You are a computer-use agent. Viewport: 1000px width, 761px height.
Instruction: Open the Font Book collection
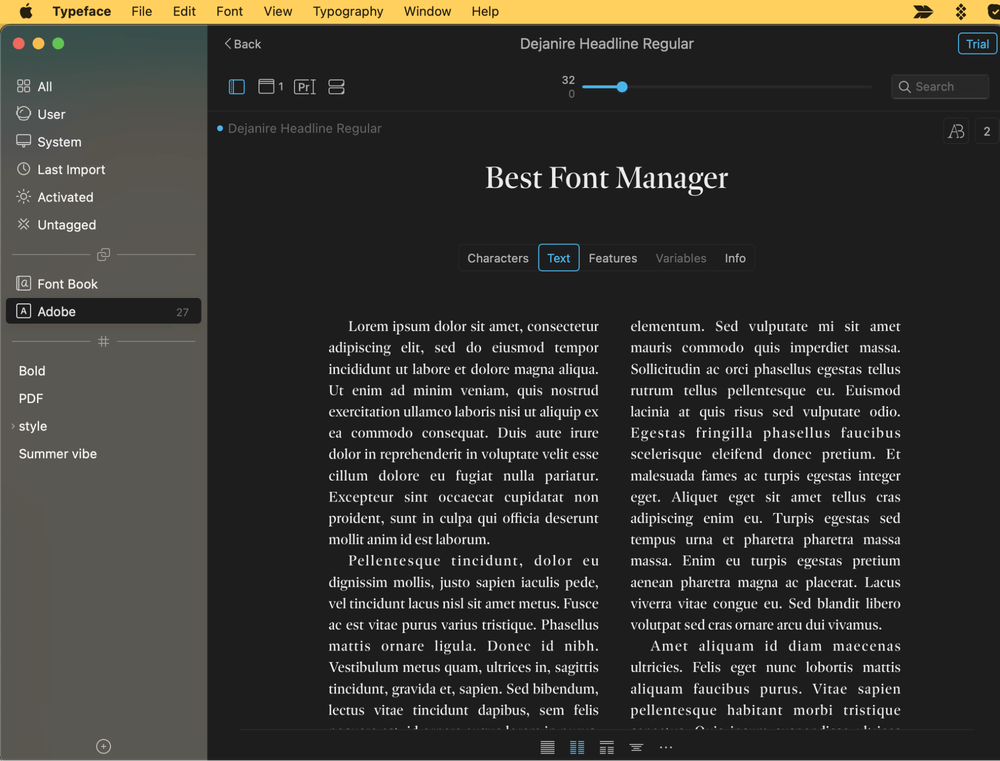pos(103,284)
